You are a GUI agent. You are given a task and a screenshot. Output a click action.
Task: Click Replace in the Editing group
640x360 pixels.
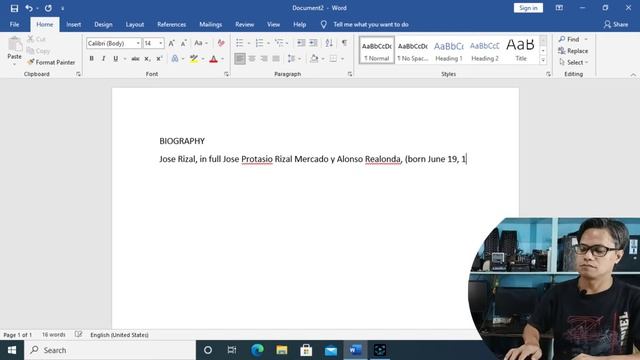click(x=573, y=51)
